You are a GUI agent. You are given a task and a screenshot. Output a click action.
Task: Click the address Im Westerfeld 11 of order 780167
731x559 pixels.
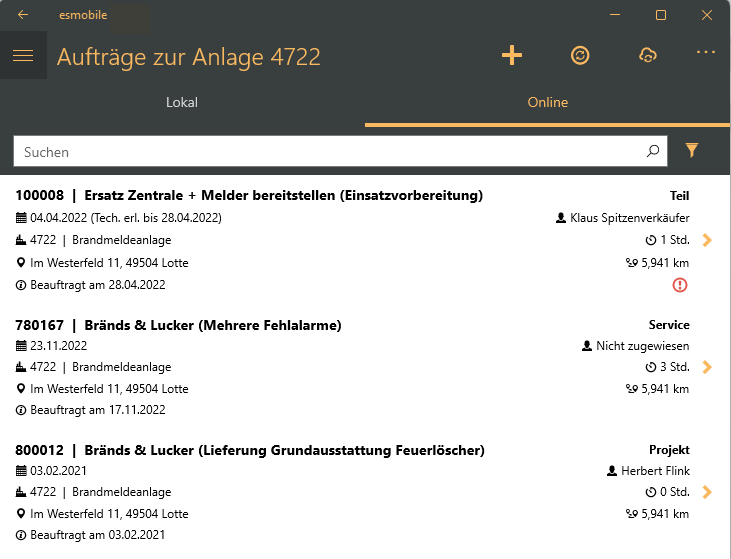coord(109,389)
